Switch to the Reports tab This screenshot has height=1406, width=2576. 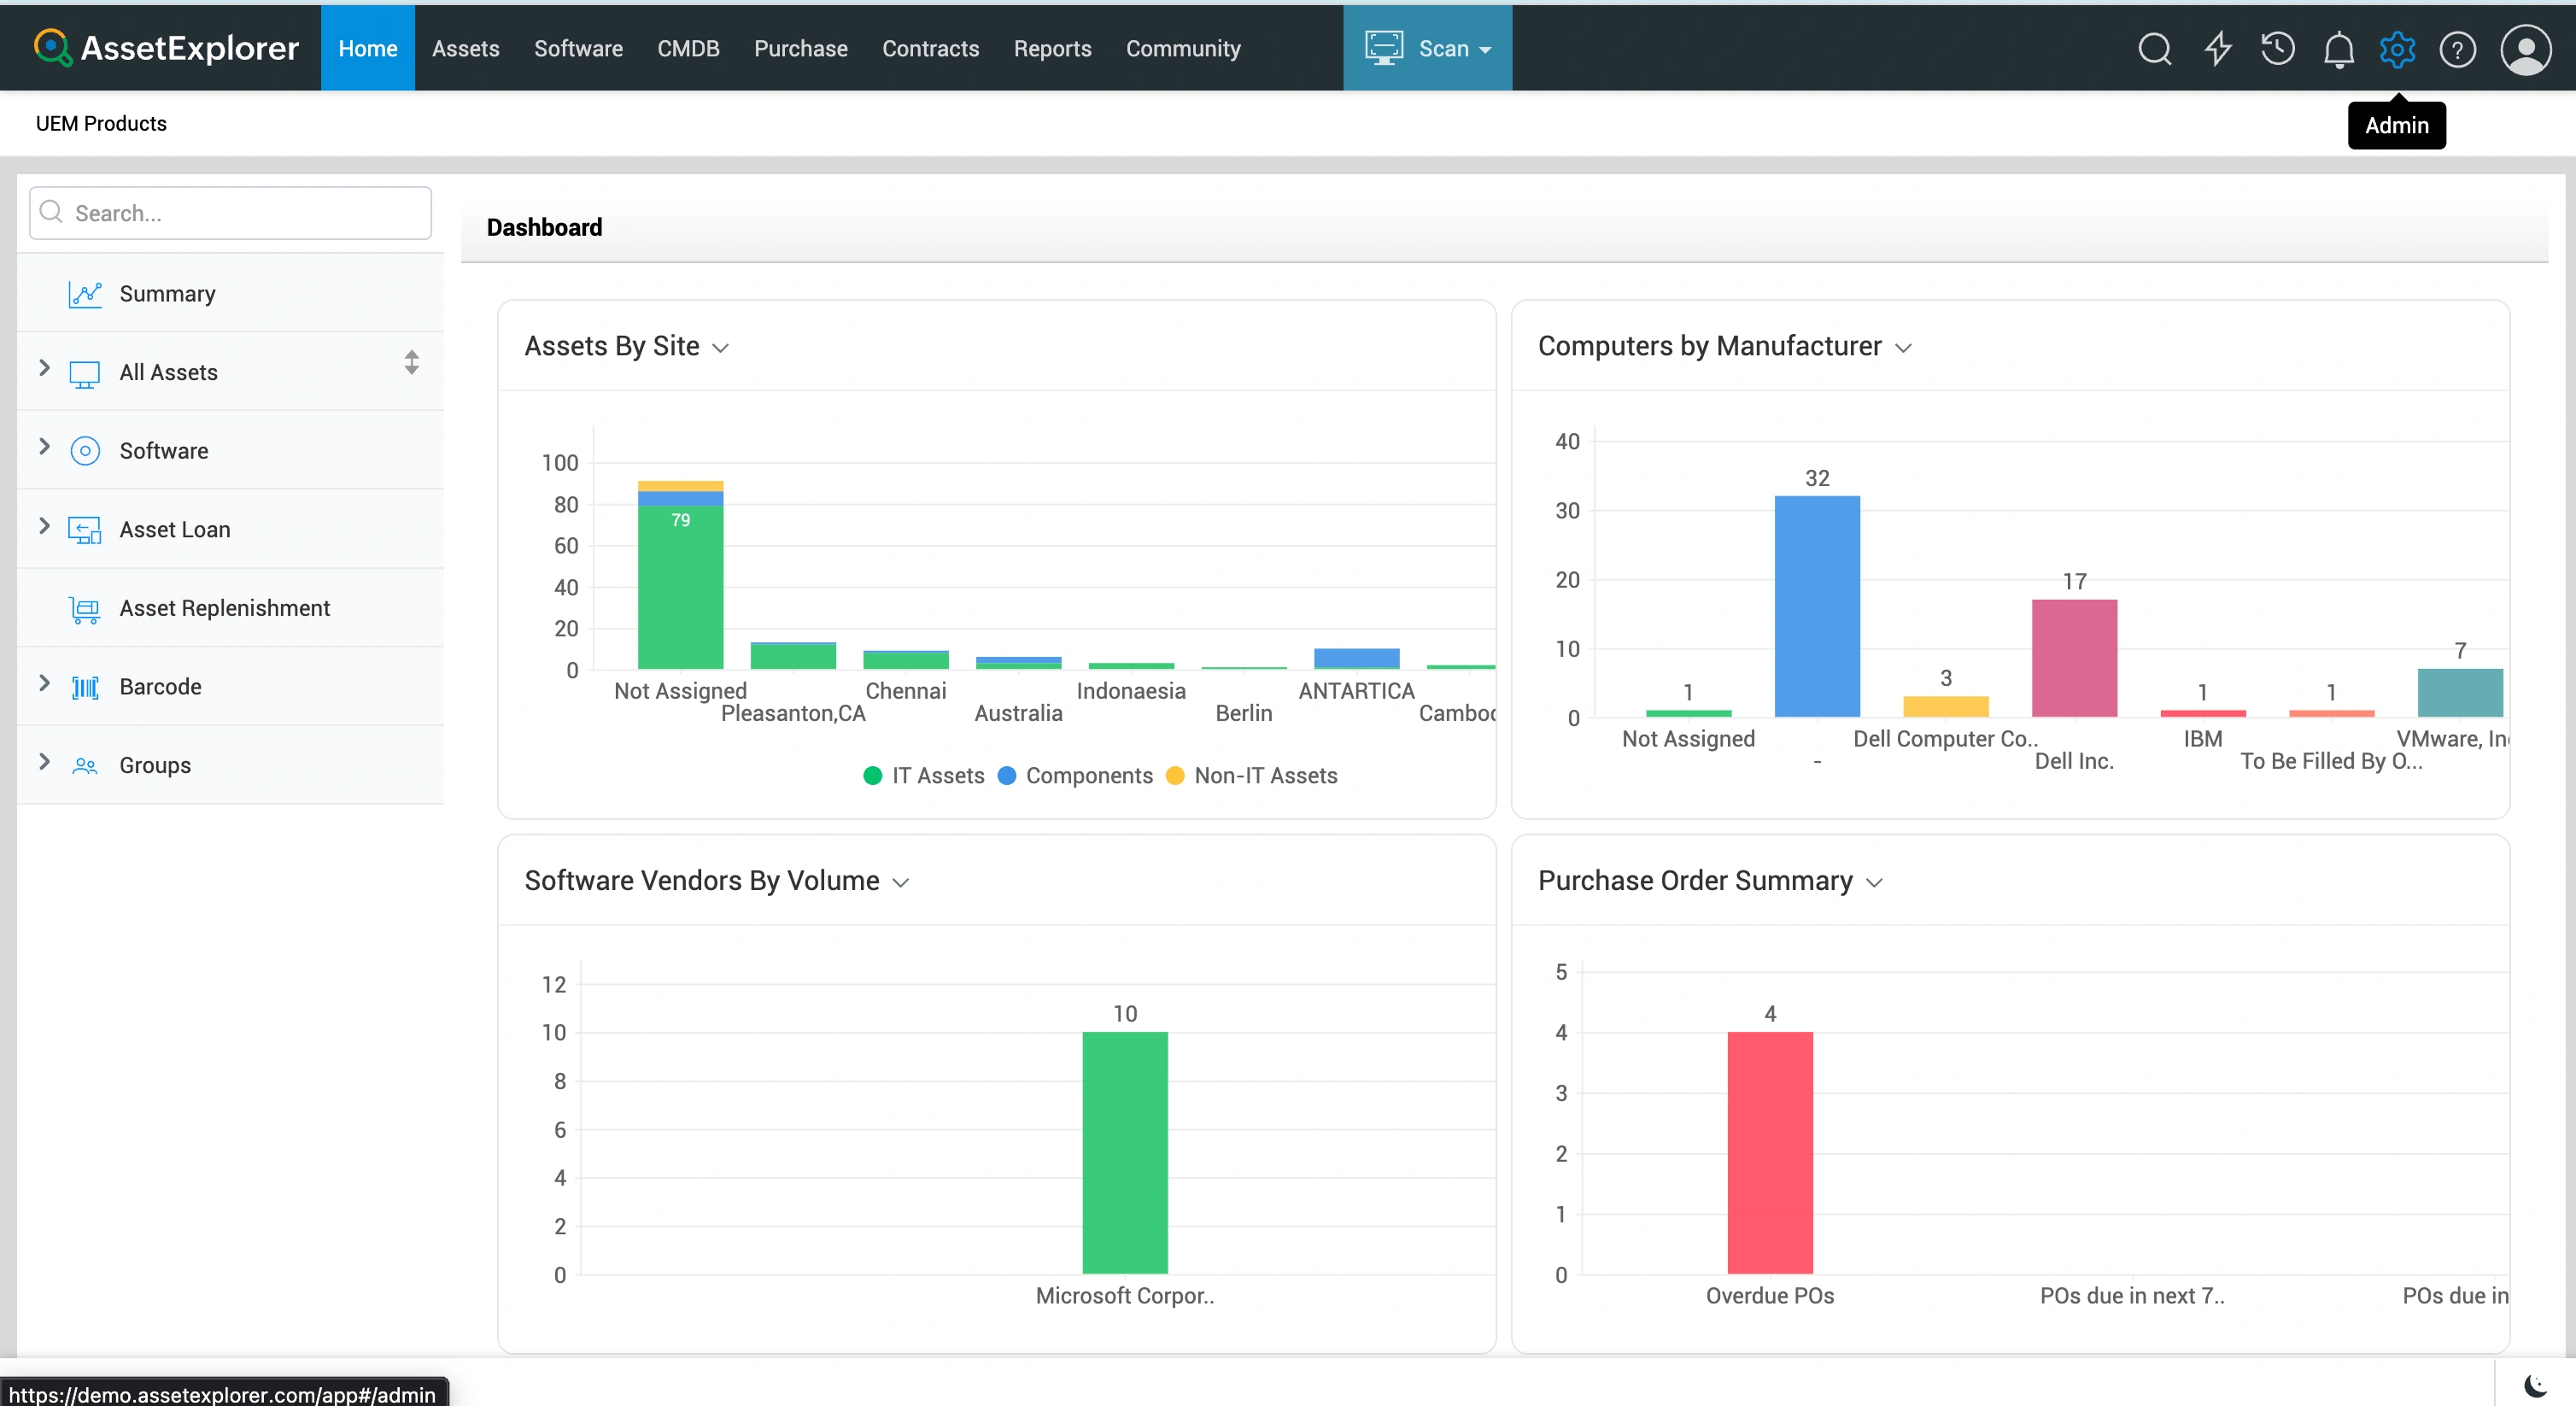coord(1052,48)
